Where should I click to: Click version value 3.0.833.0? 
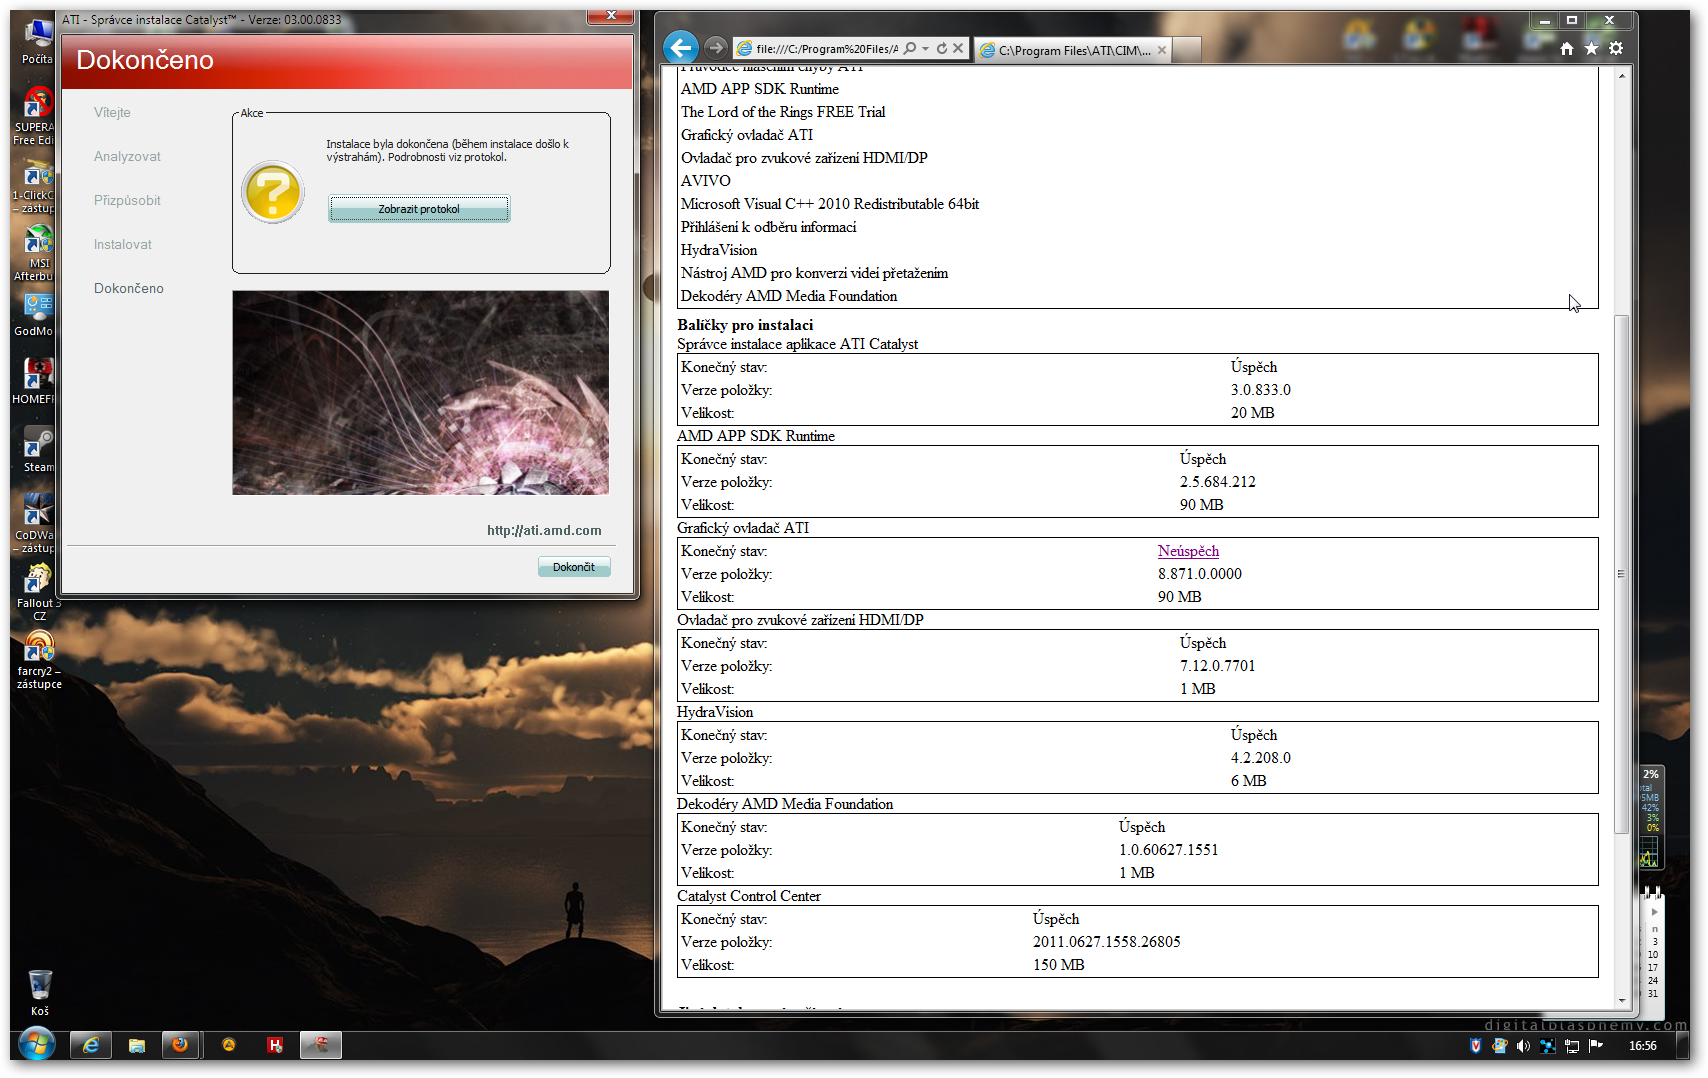(x=1261, y=390)
